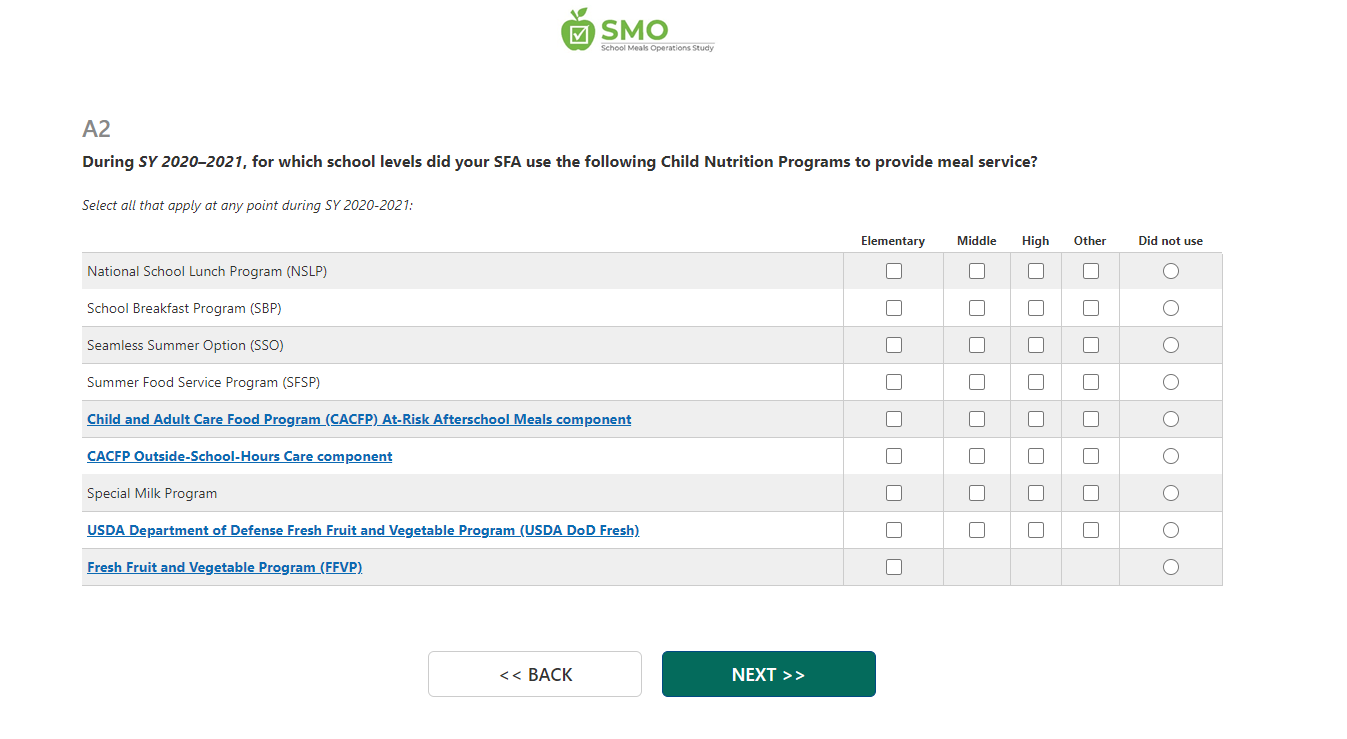This screenshot has height=739, width=1347.
Task: Check Middle for Special Milk Program
Action: coord(977,493)
